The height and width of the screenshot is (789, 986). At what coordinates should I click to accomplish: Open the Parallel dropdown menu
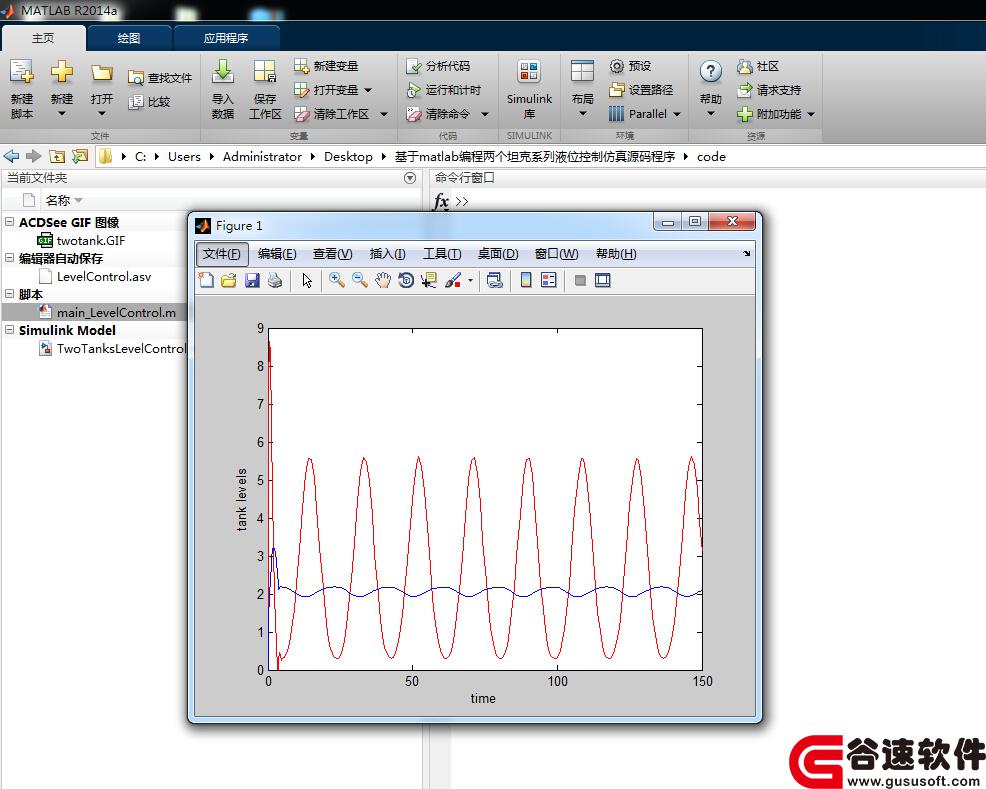click(x=677, y=114)
